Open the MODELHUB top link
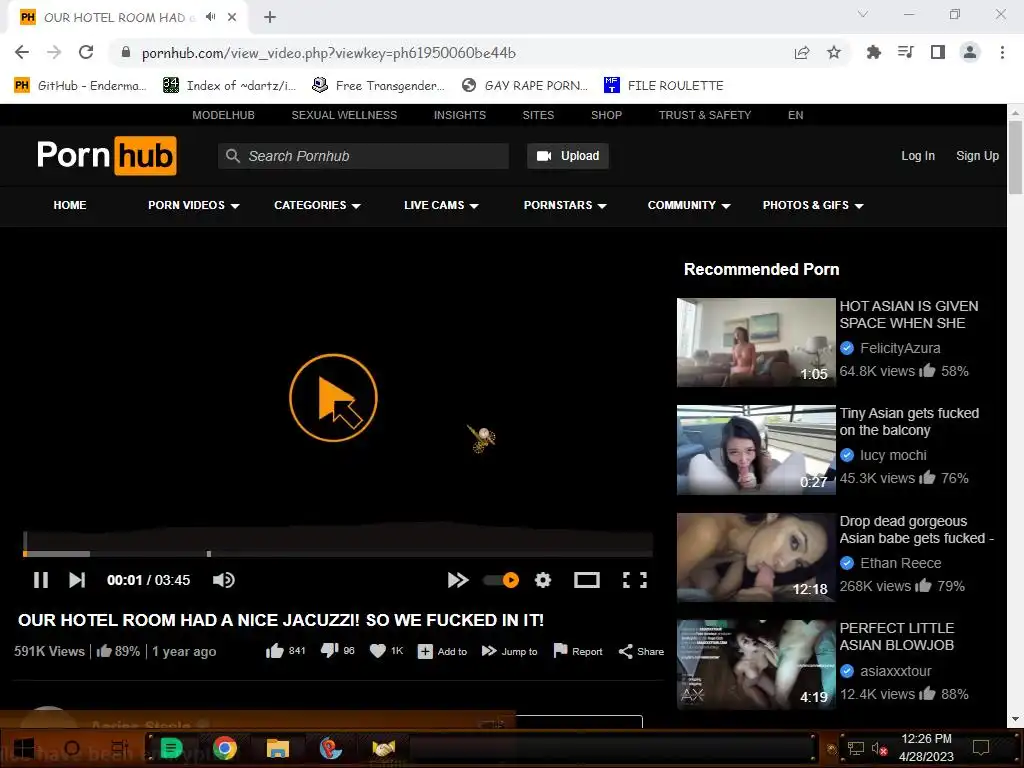This screenshot has height=768, width=1024. 223,115
